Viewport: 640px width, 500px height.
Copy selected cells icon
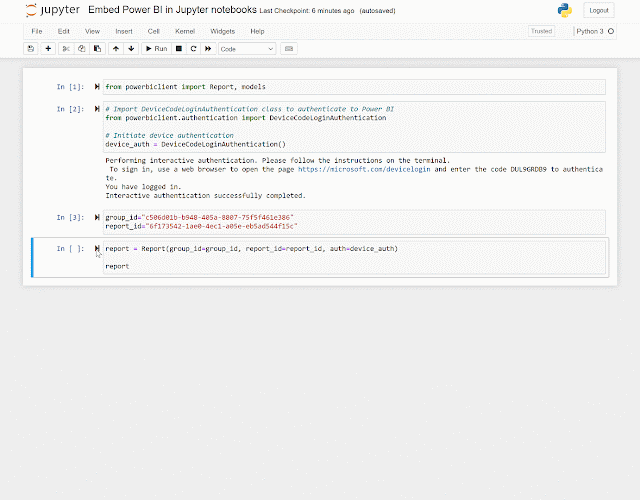[x=82, y=49]
